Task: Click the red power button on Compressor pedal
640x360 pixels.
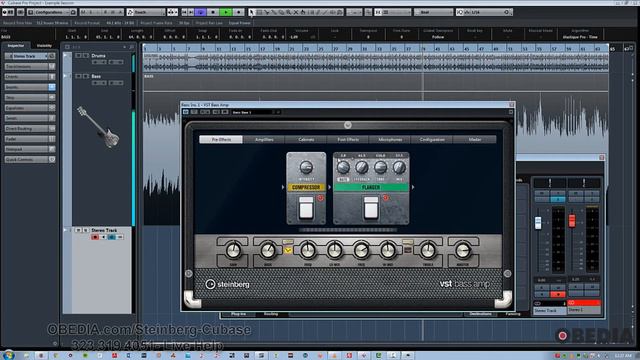Action: [320, 198]
